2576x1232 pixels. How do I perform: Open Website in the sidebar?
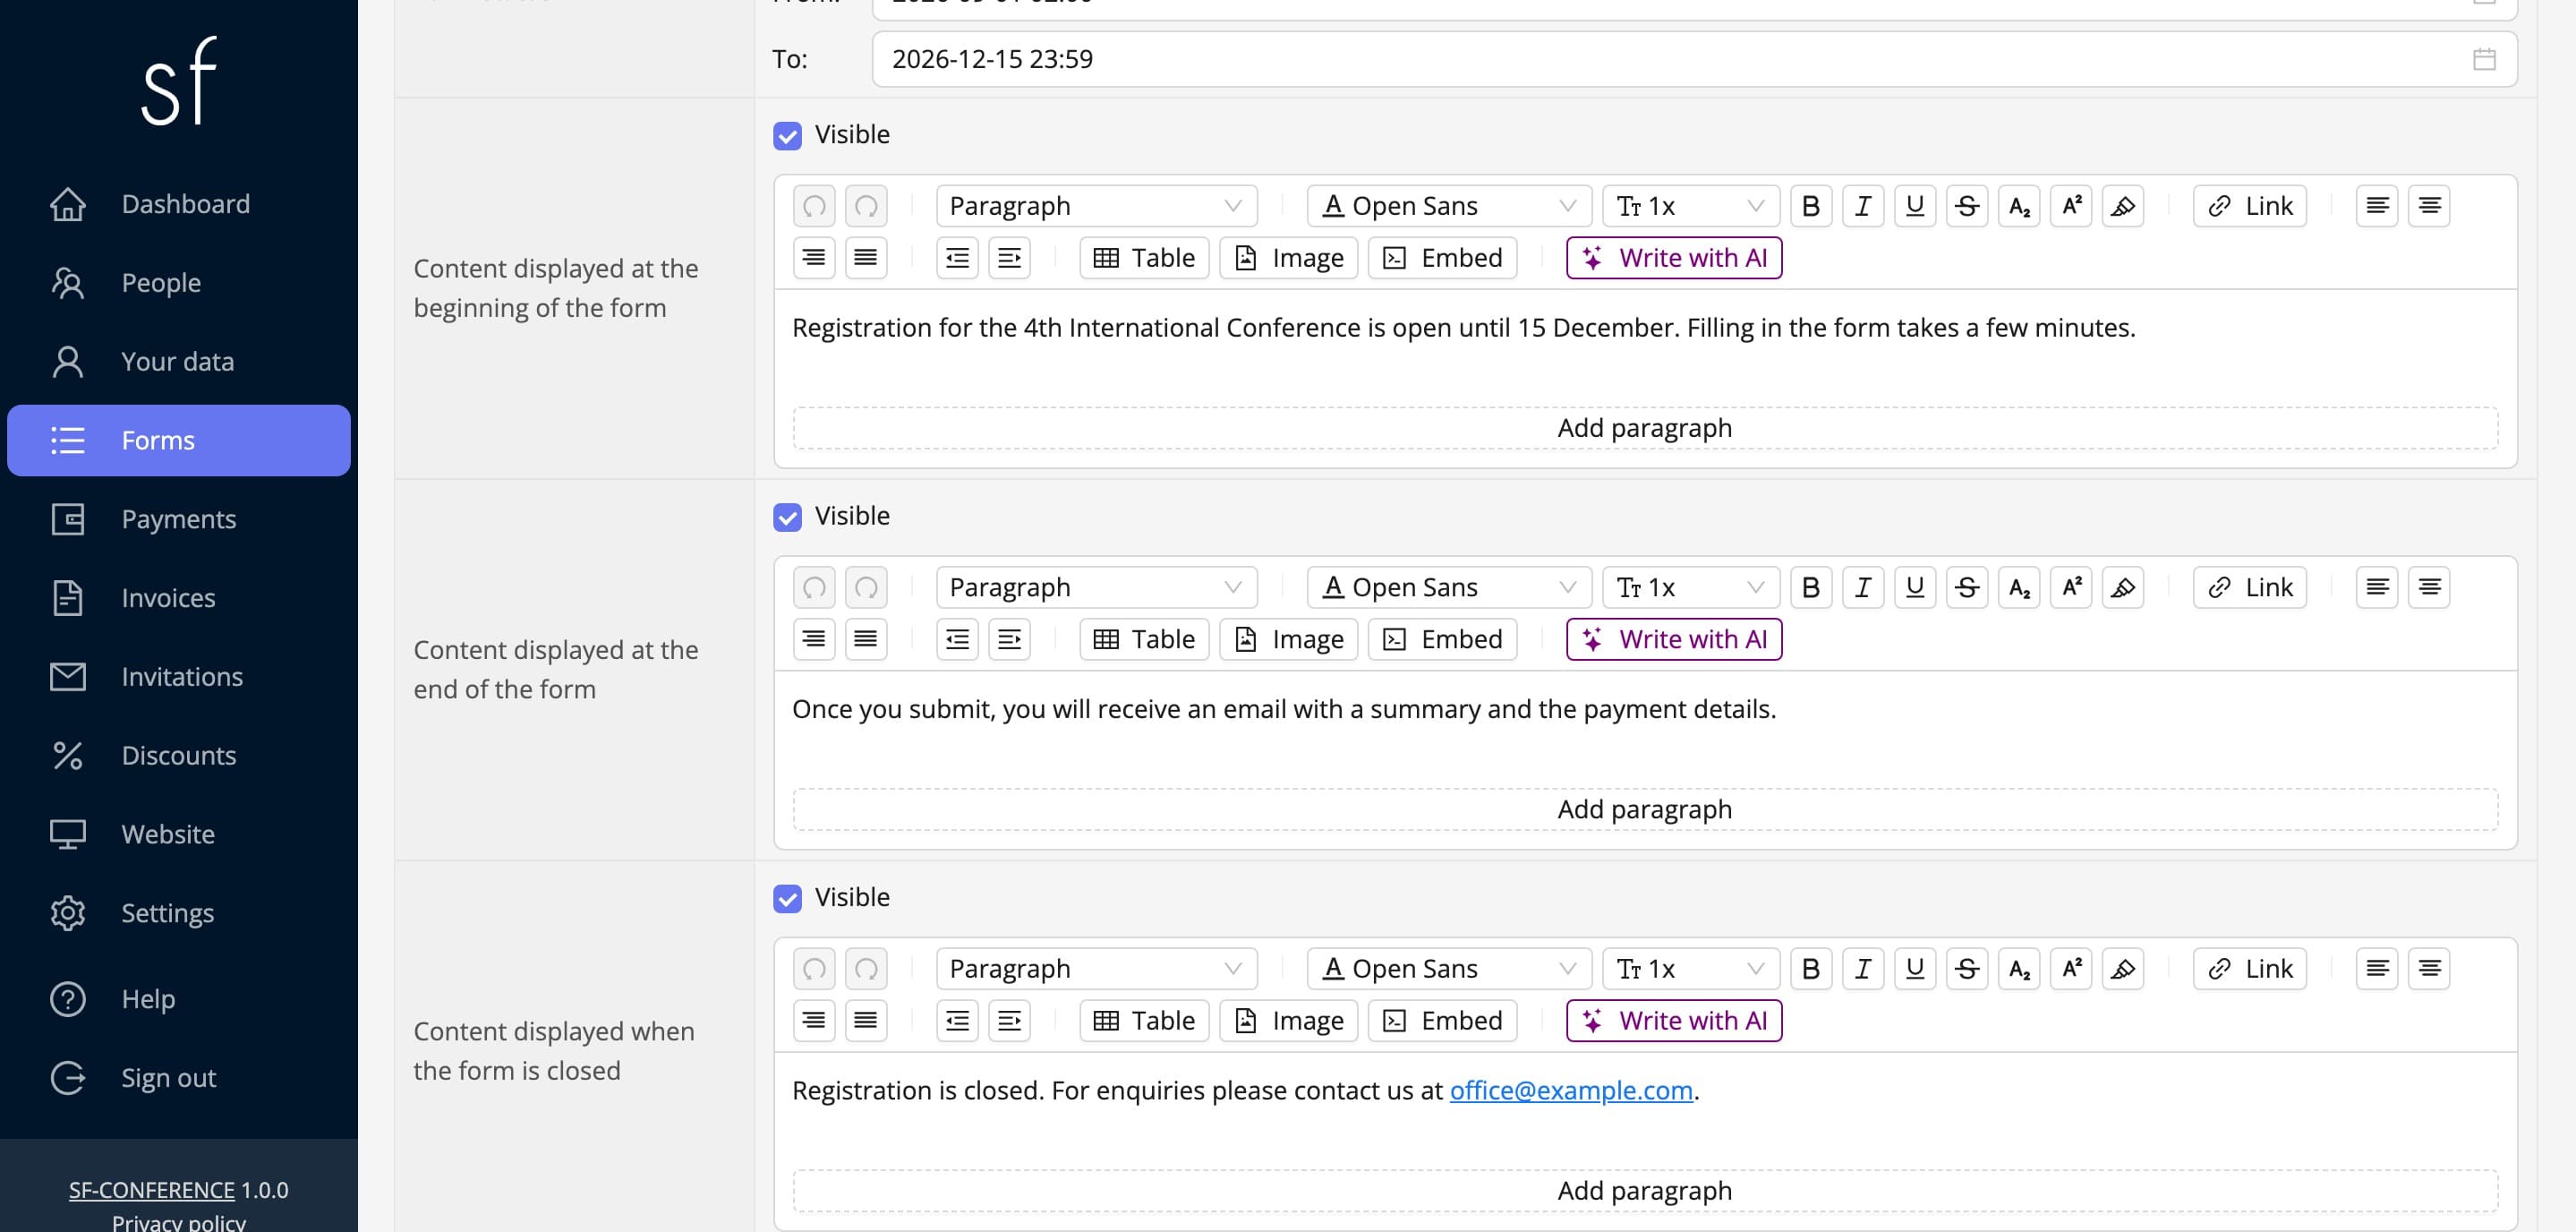[179, 834]
